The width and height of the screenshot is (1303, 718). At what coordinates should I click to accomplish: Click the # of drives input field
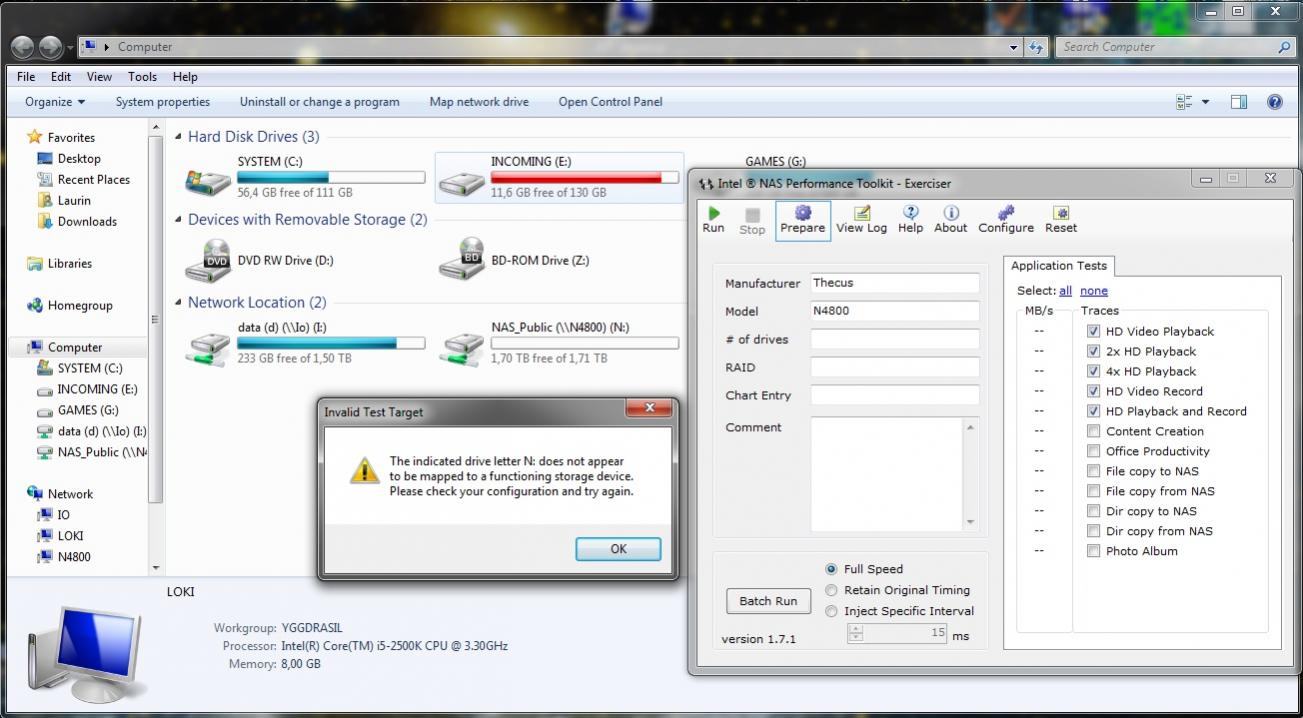(895, 339)
